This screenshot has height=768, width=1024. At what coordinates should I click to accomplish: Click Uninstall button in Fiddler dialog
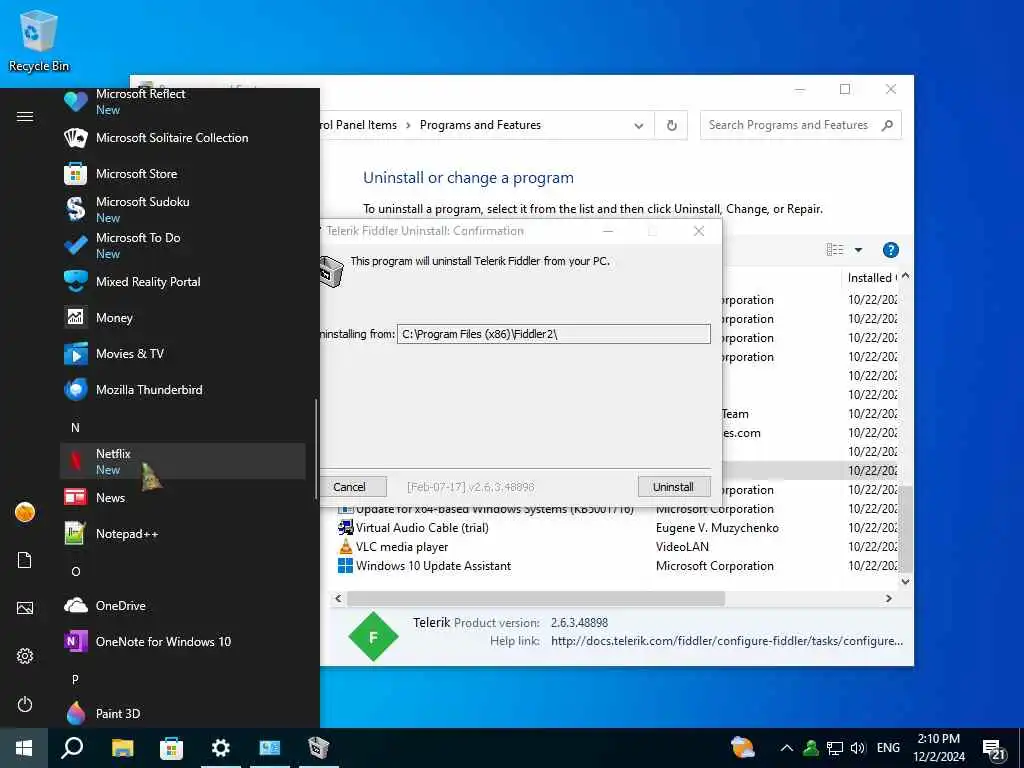pyautogui.click(x=673, y=487)
